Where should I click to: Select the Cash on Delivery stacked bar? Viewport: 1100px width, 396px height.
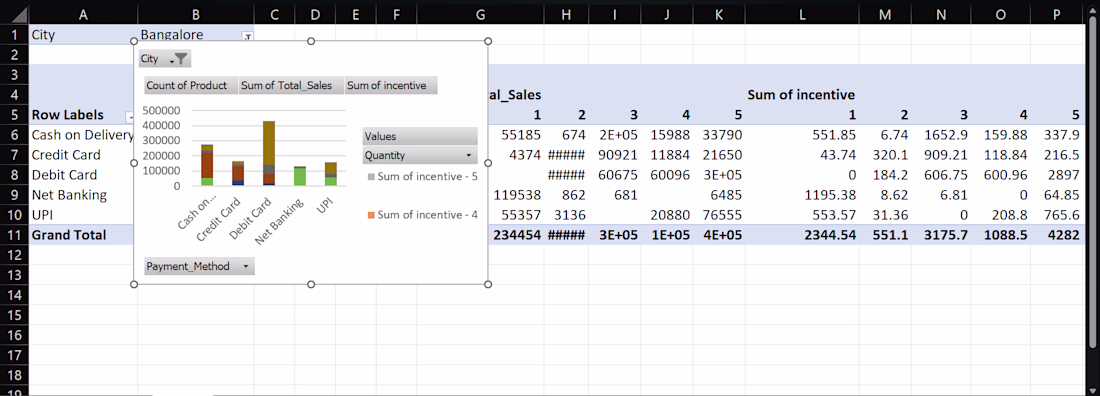coord(207,165)
